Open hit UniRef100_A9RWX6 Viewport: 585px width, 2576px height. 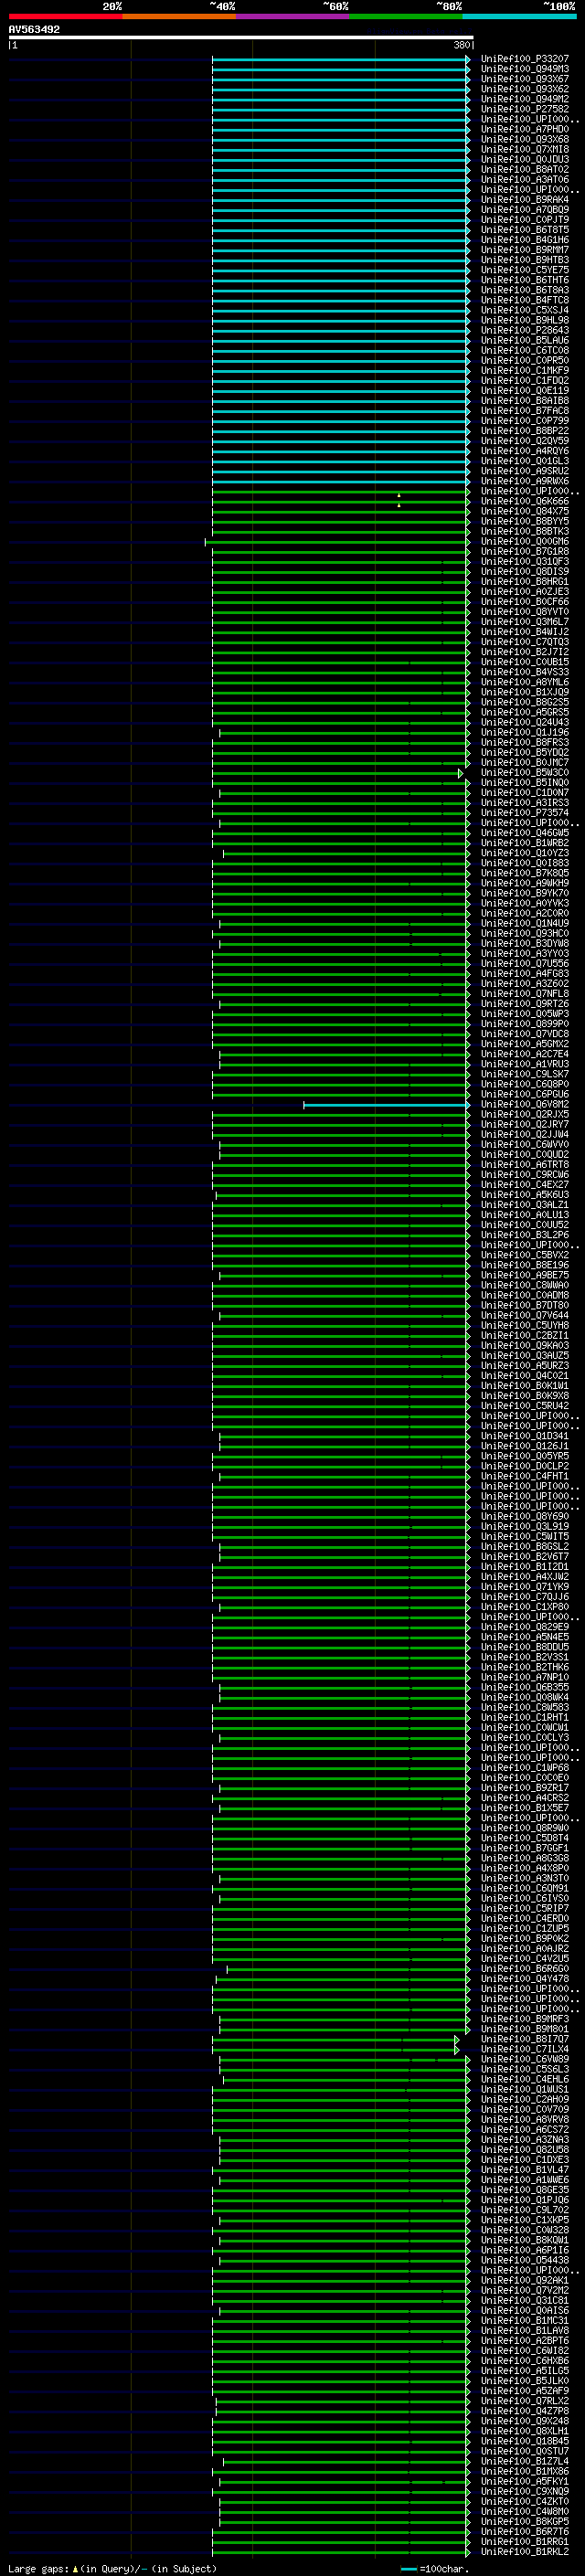pyautogui.click(x=525, y=481)
